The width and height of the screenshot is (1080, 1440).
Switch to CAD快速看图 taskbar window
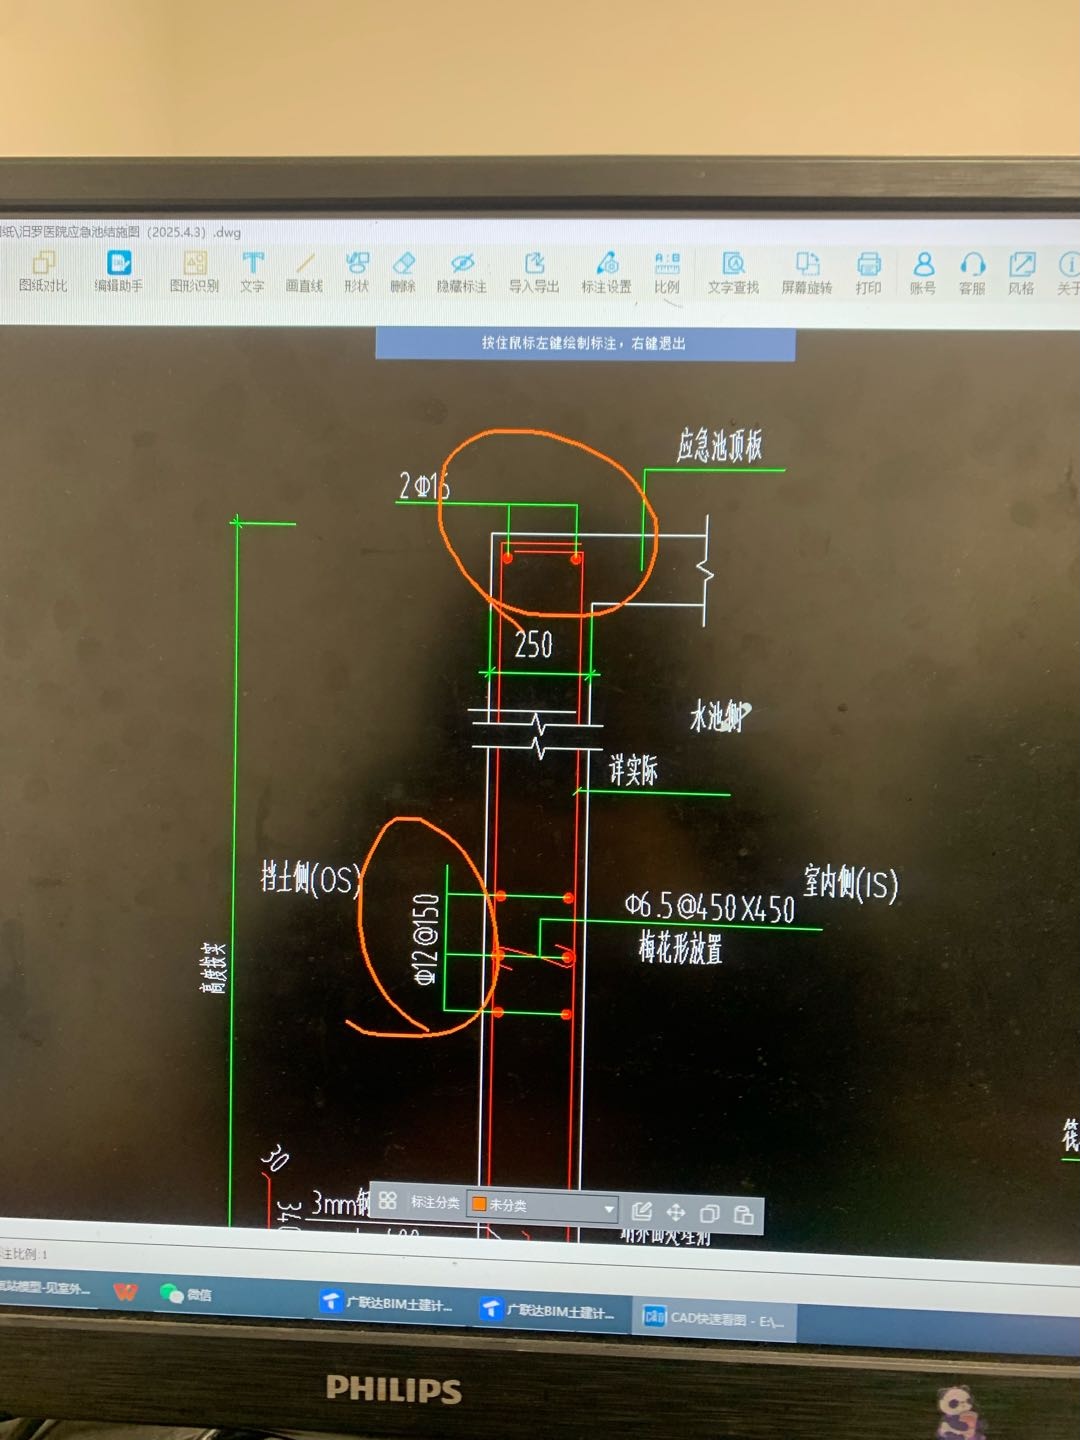tap(713, 1318)
